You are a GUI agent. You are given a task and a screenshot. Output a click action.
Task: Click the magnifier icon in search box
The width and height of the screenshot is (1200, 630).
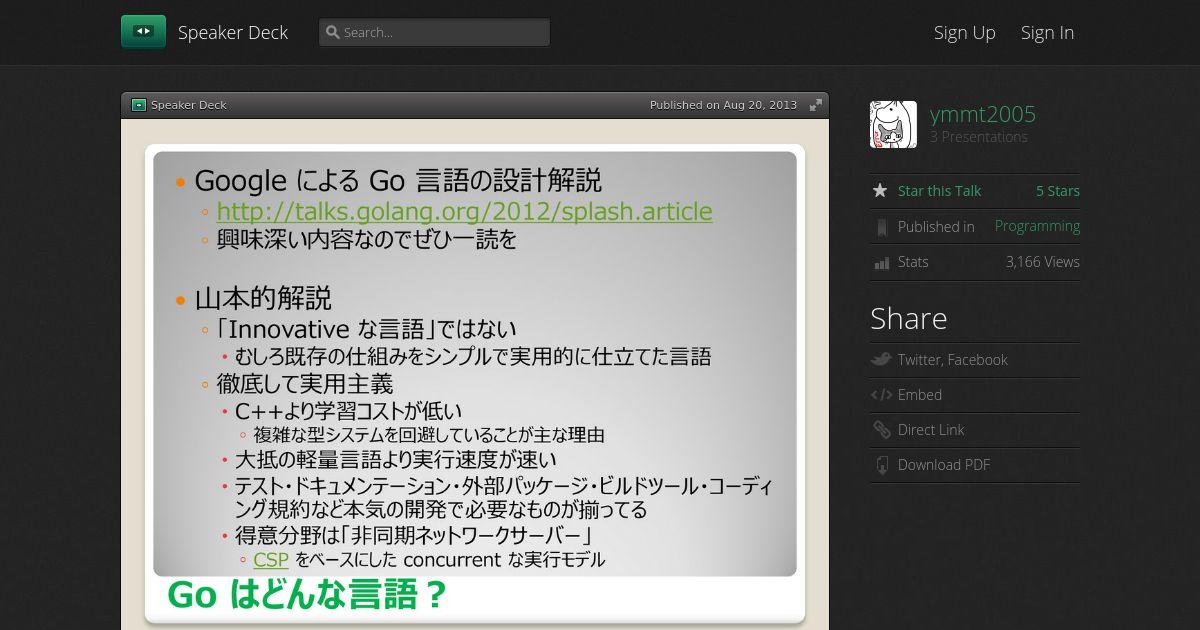[x=333, y=32]
